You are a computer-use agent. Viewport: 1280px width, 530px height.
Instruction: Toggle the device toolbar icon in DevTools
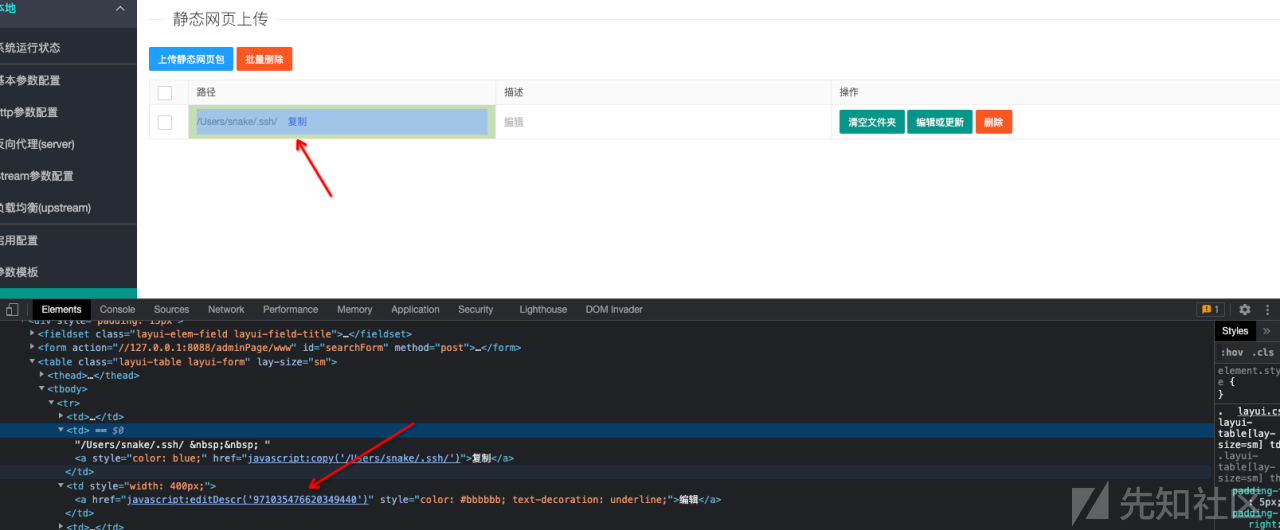click(x=12, y=310)
